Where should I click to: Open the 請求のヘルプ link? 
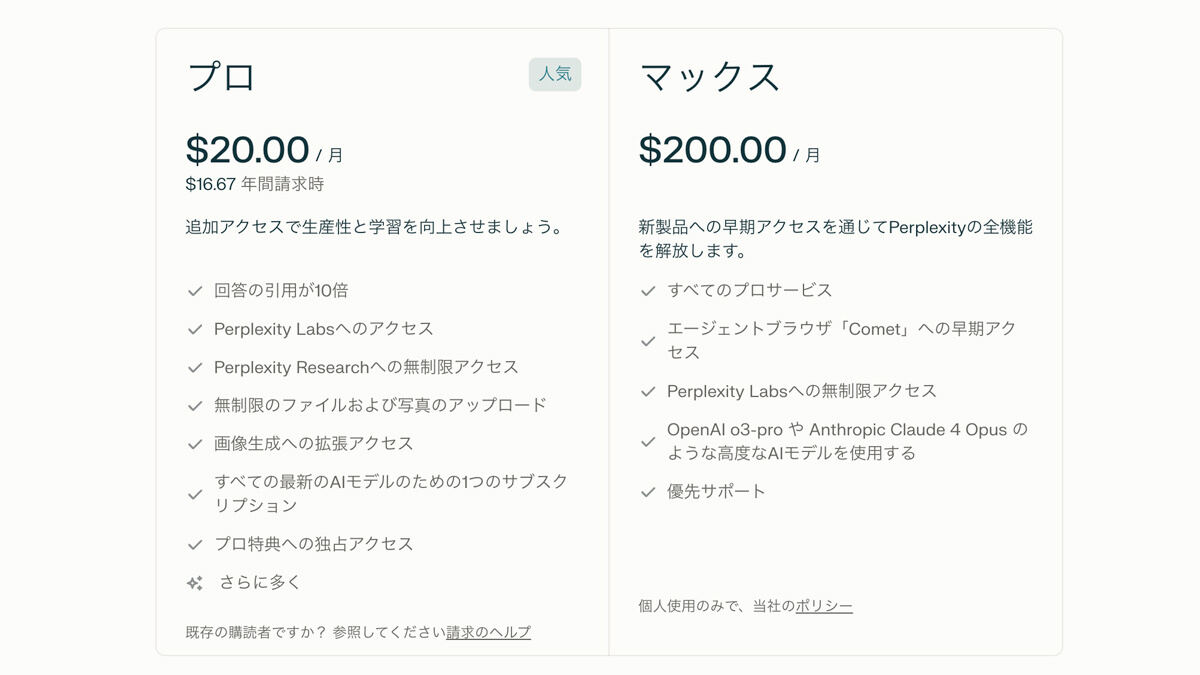488,632
